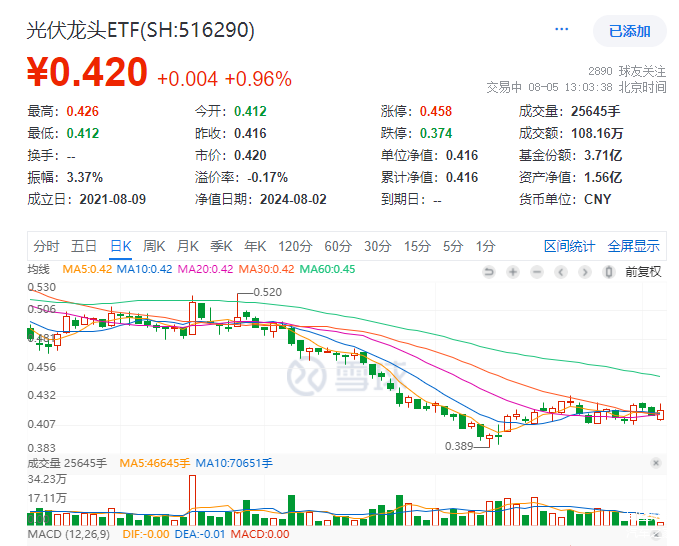679x546 pixels.
Task: Open the 前复权 adjustment dropdown
Action: [643, 272]
